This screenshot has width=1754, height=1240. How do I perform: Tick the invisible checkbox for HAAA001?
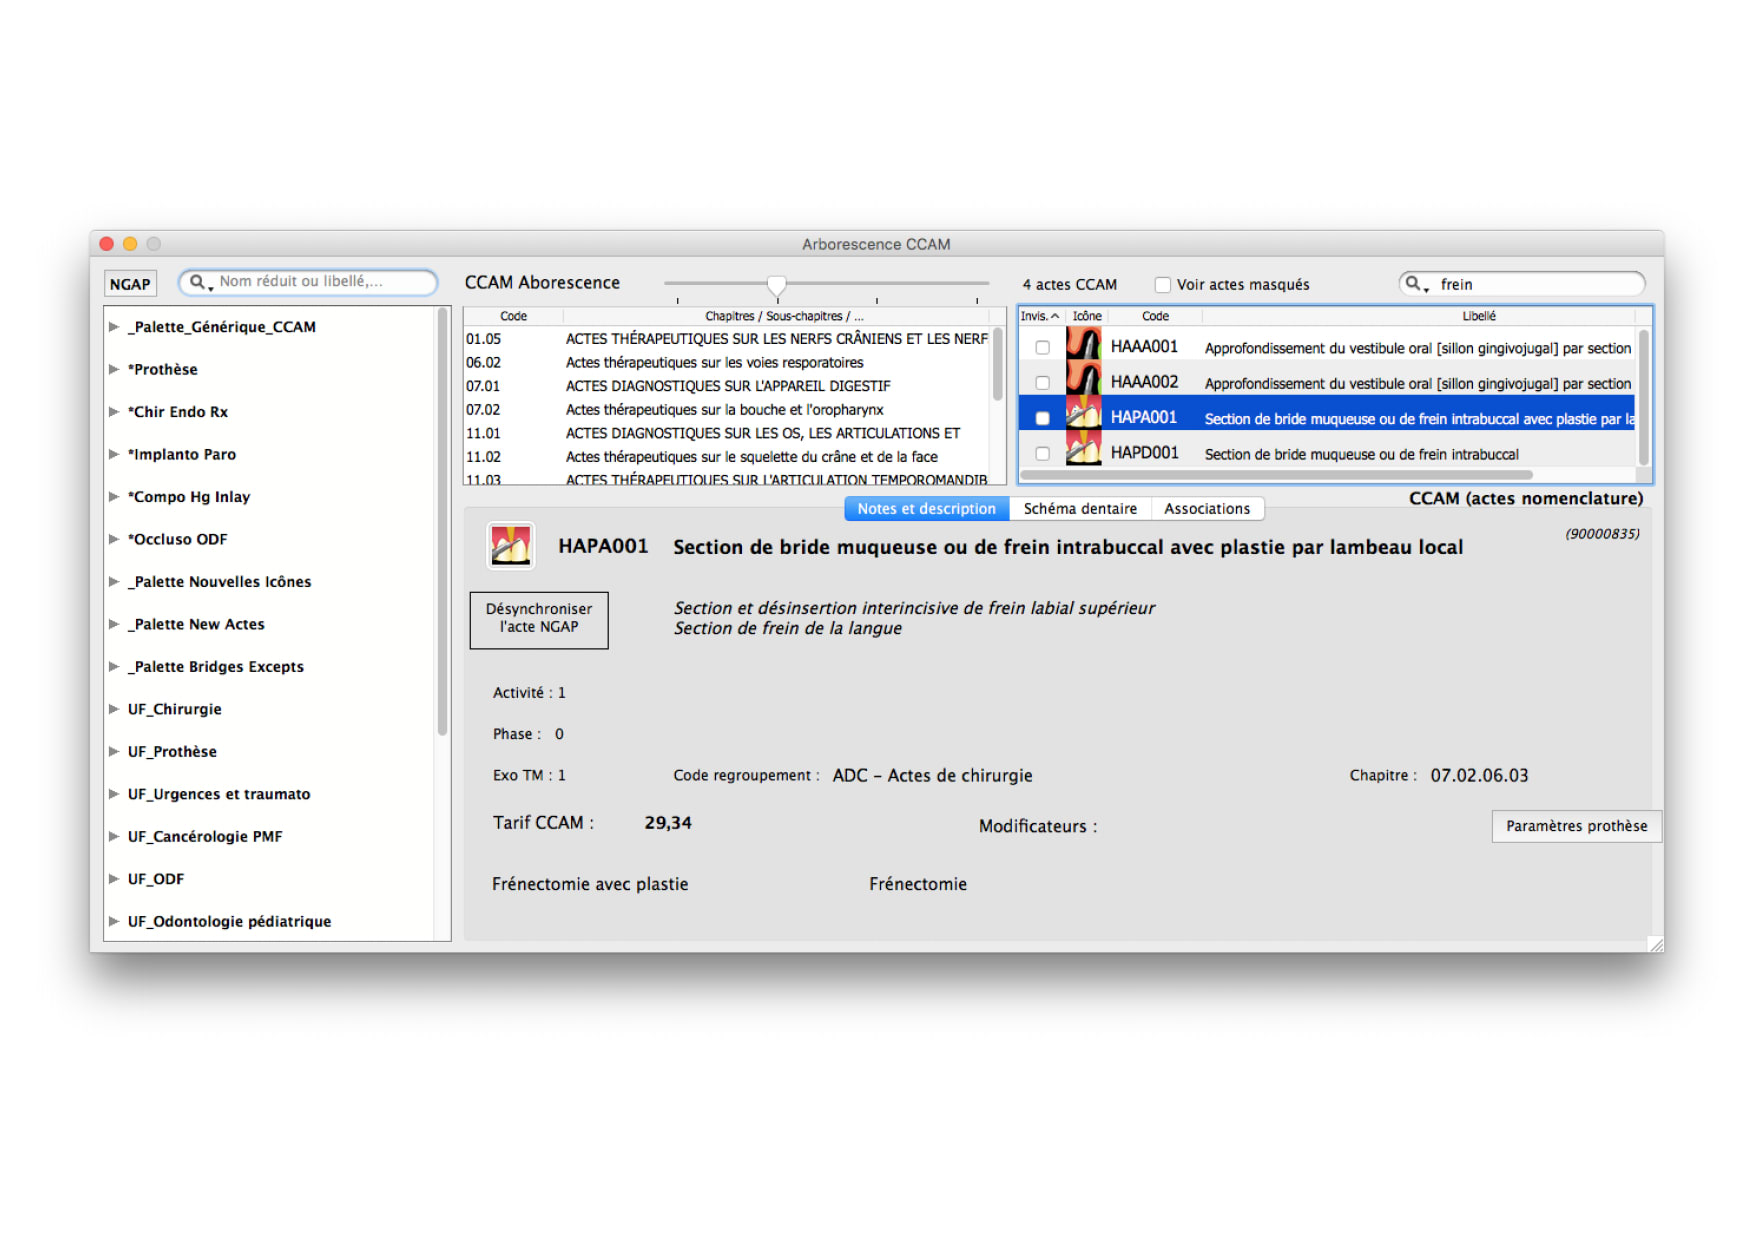[1042, 347]
